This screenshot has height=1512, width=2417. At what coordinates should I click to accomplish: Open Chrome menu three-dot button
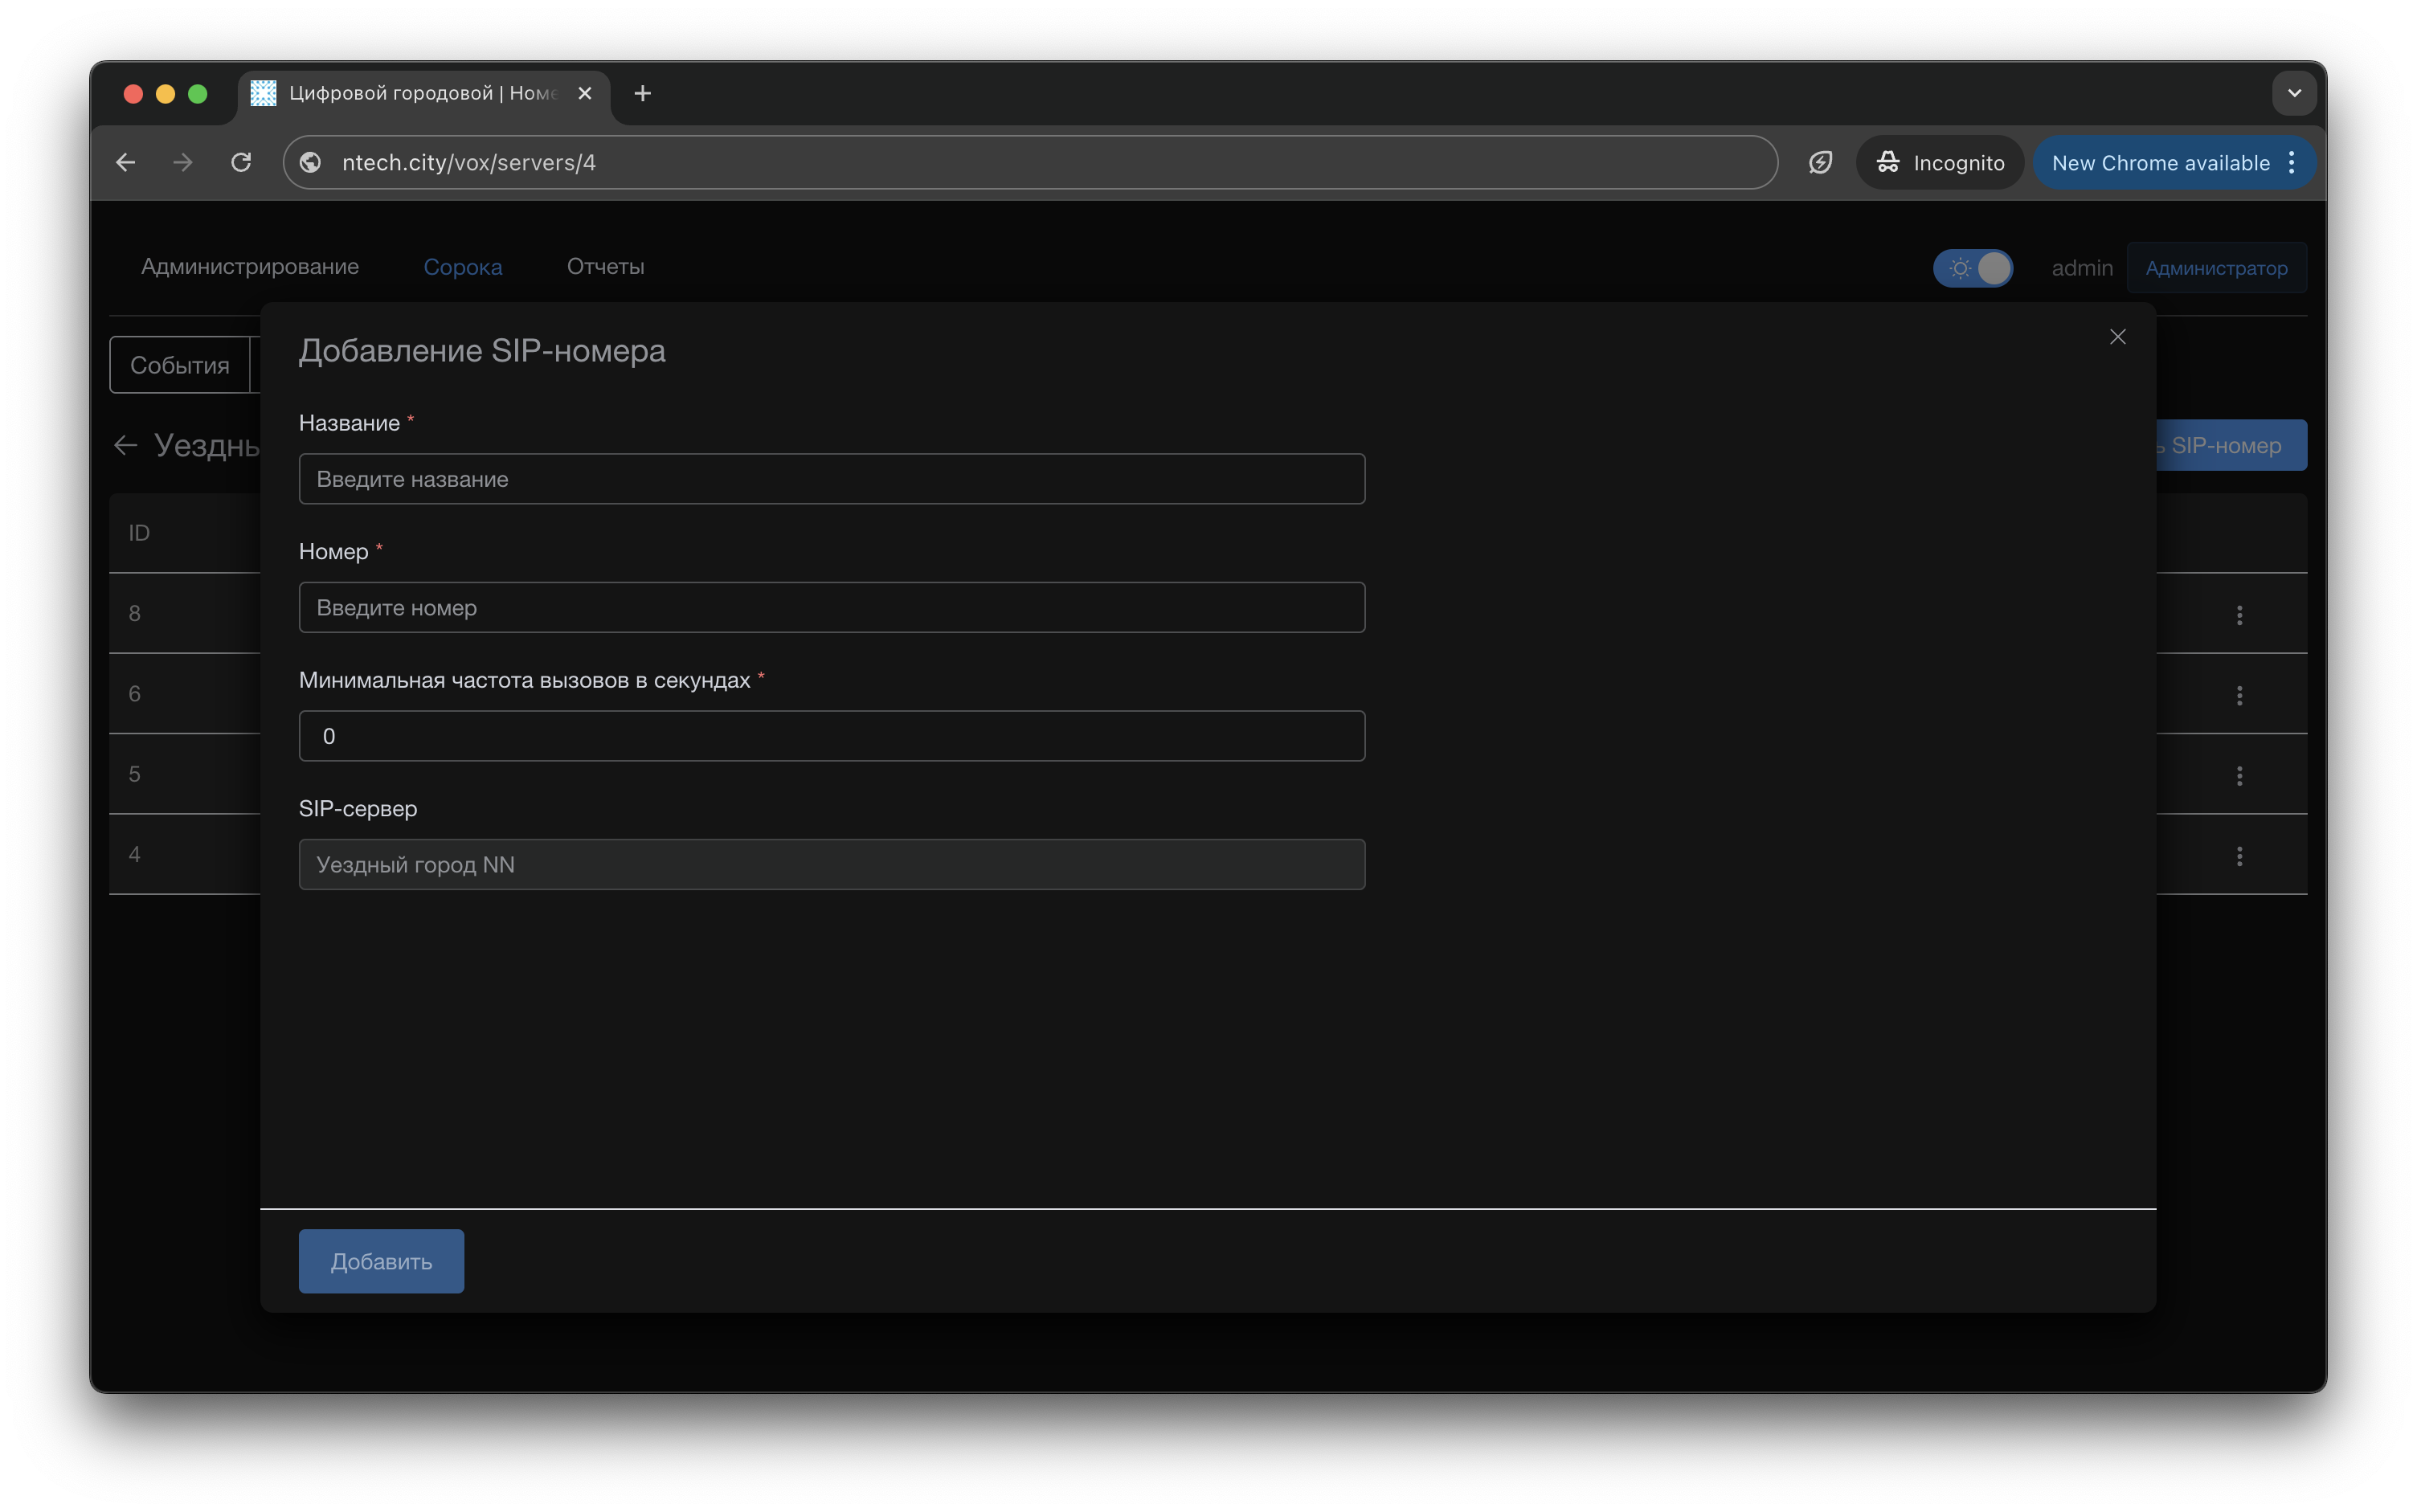(2291, 162)
